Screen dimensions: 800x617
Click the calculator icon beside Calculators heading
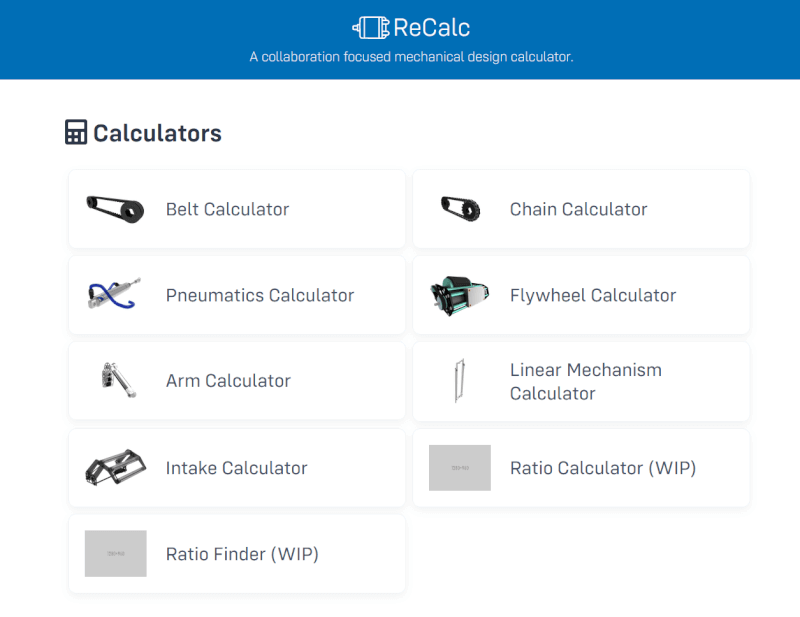[76, 132]
